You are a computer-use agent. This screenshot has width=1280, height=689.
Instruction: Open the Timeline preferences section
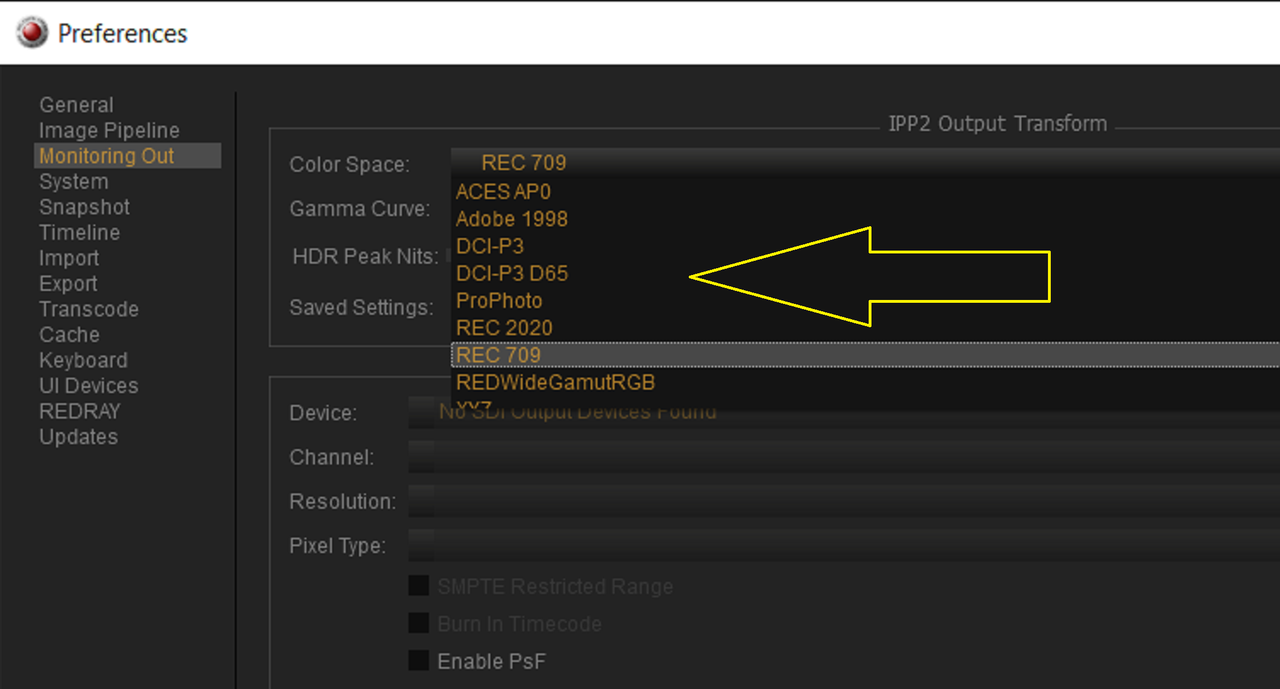(x=79, y=233)
